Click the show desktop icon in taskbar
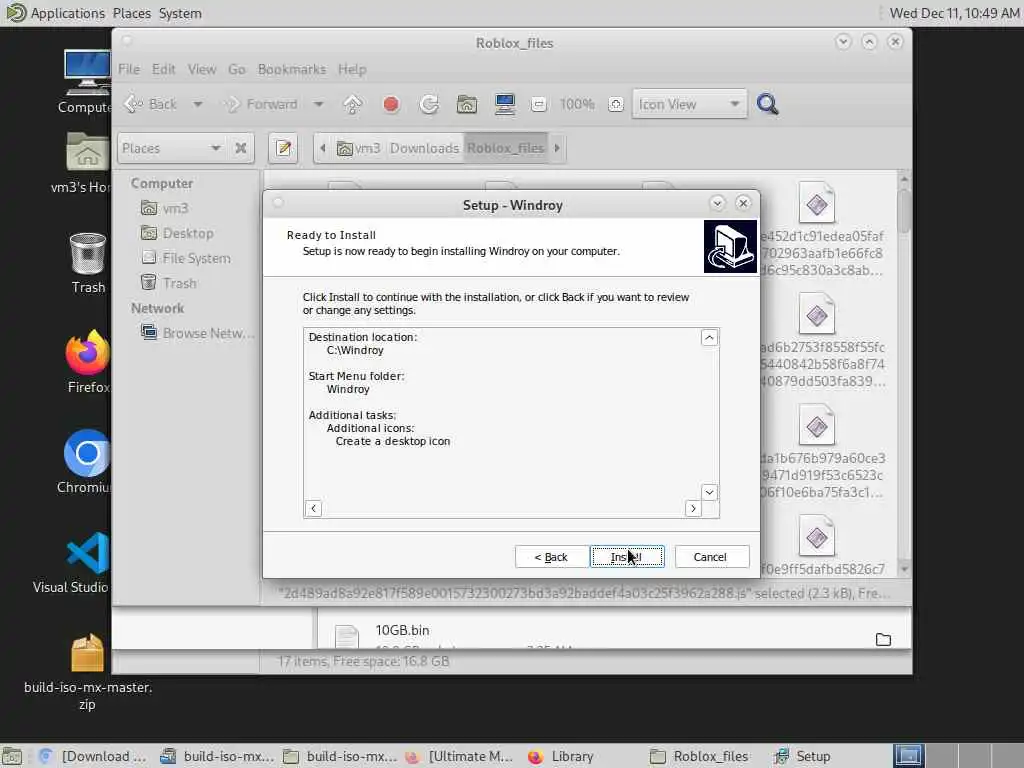 [x=12, y=756]
